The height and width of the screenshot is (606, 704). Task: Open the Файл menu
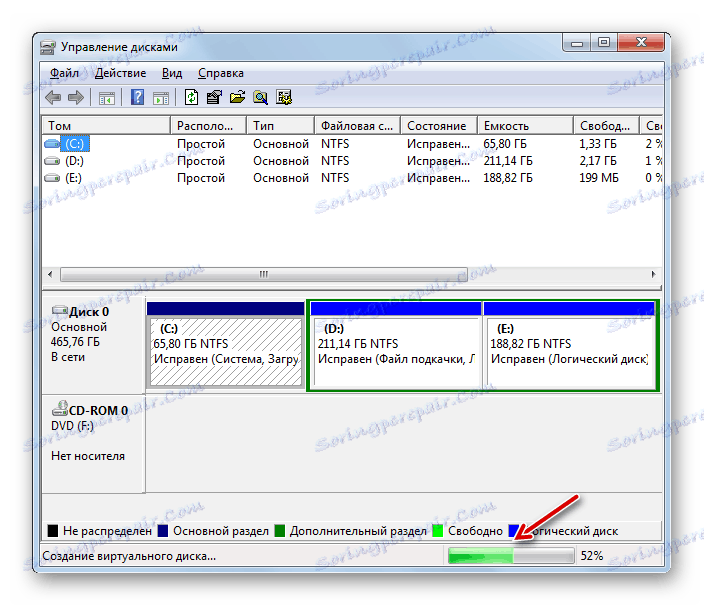click(64, 73)
